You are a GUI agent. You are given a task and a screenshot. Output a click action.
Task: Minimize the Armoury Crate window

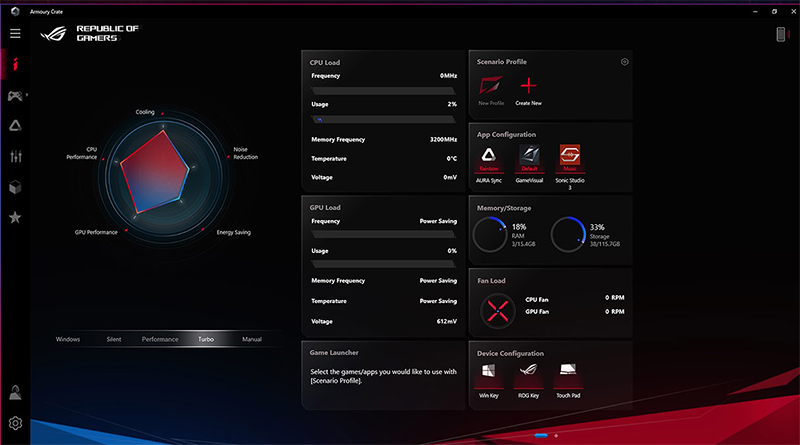755,11
